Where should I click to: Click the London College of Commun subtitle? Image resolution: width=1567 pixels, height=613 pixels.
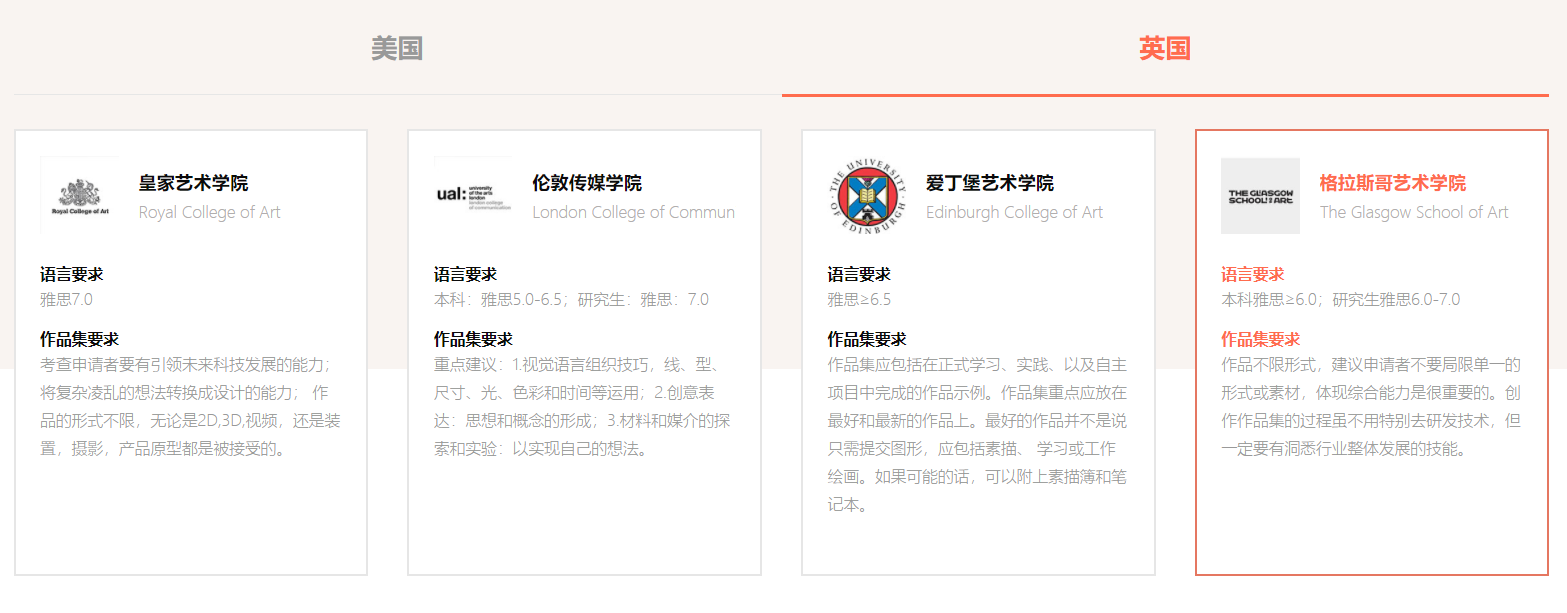633,212
